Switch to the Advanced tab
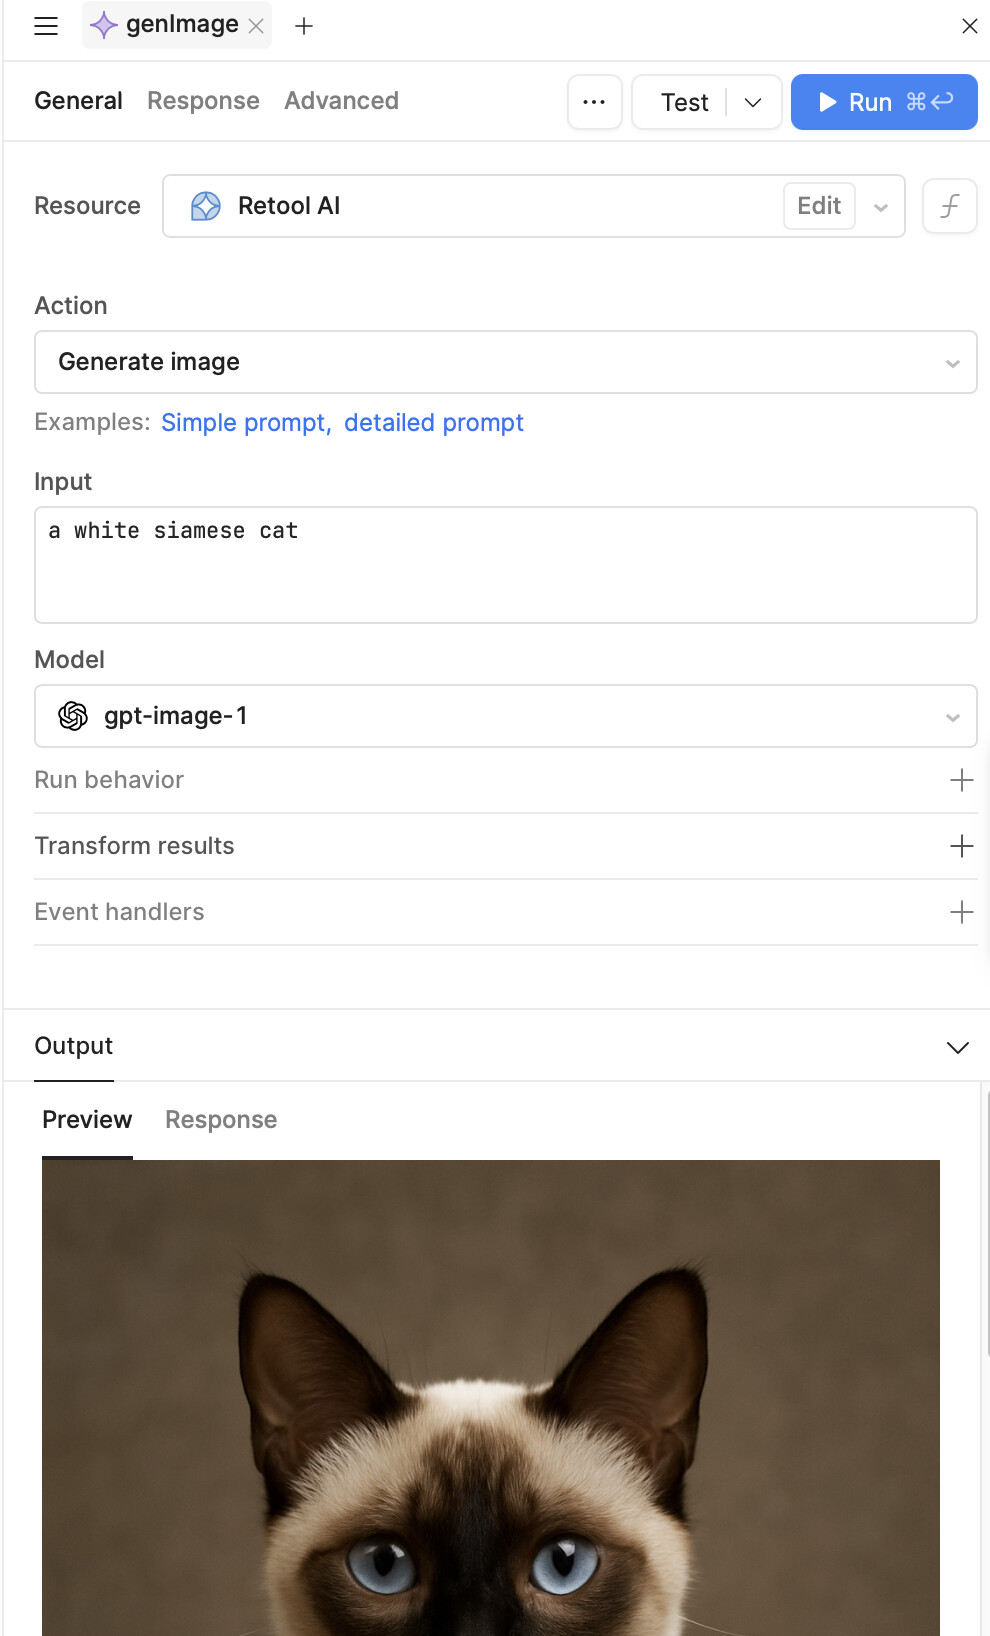 (341, 101)
